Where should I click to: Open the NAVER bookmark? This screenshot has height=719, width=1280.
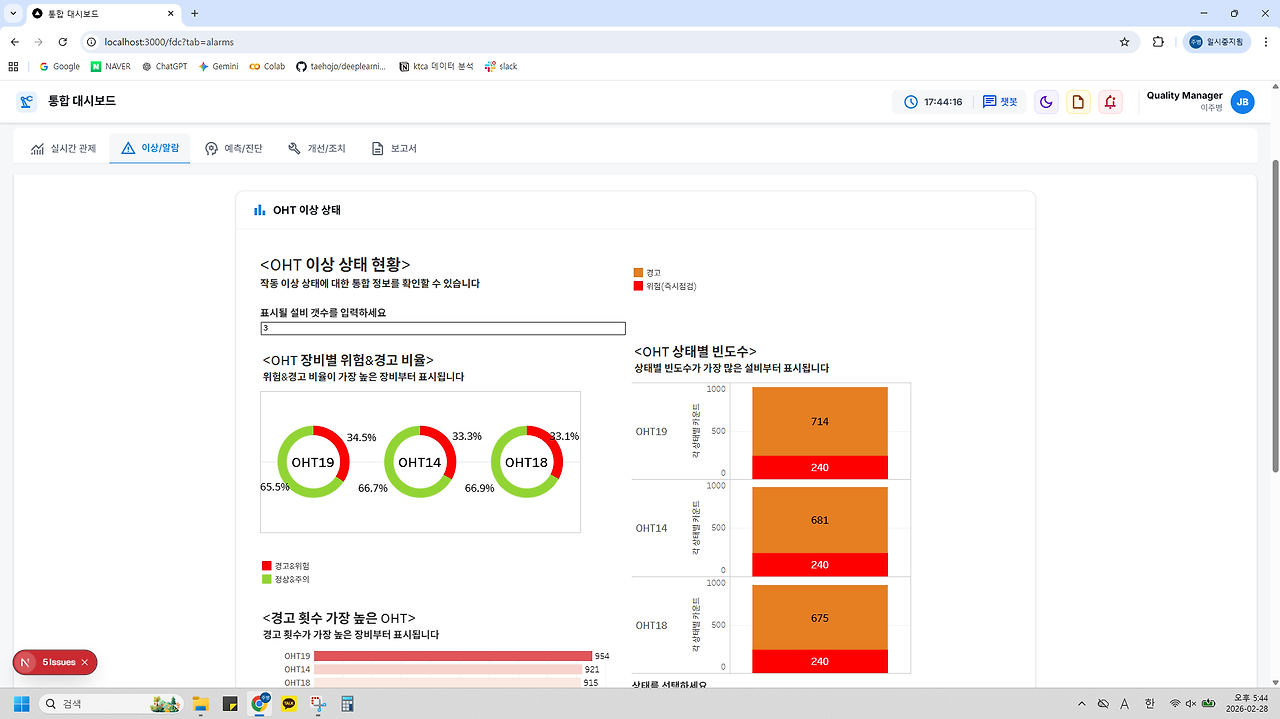click(110, 66)
